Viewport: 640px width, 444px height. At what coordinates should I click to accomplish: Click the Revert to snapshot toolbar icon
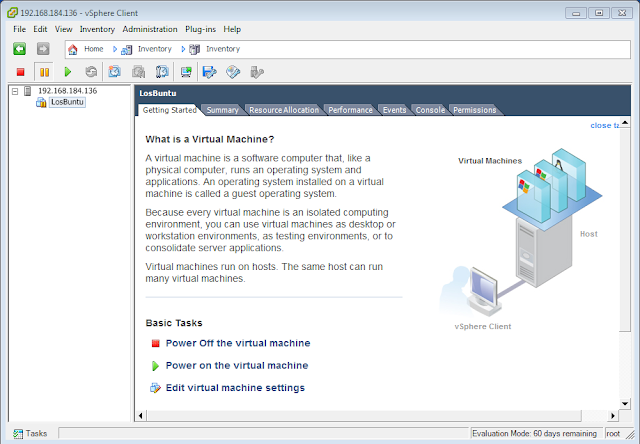click(138, 72)
